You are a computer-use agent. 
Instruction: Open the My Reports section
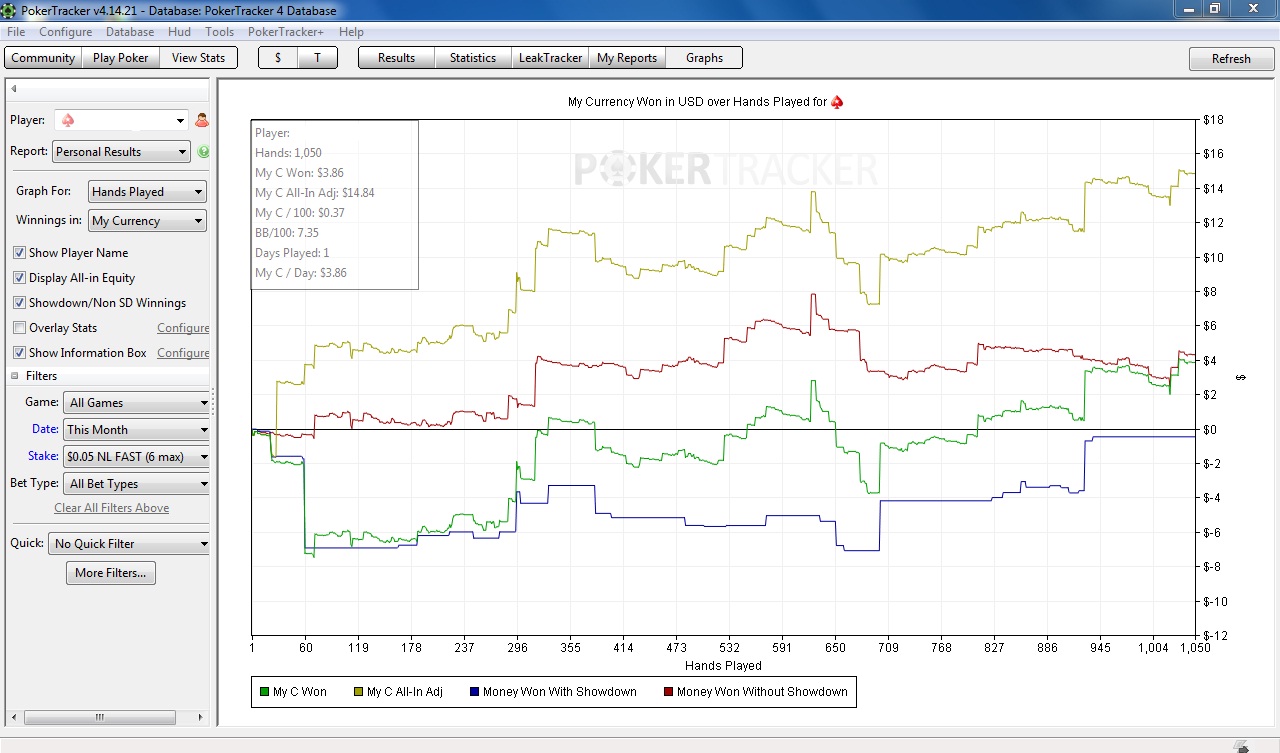click(627, 58)
